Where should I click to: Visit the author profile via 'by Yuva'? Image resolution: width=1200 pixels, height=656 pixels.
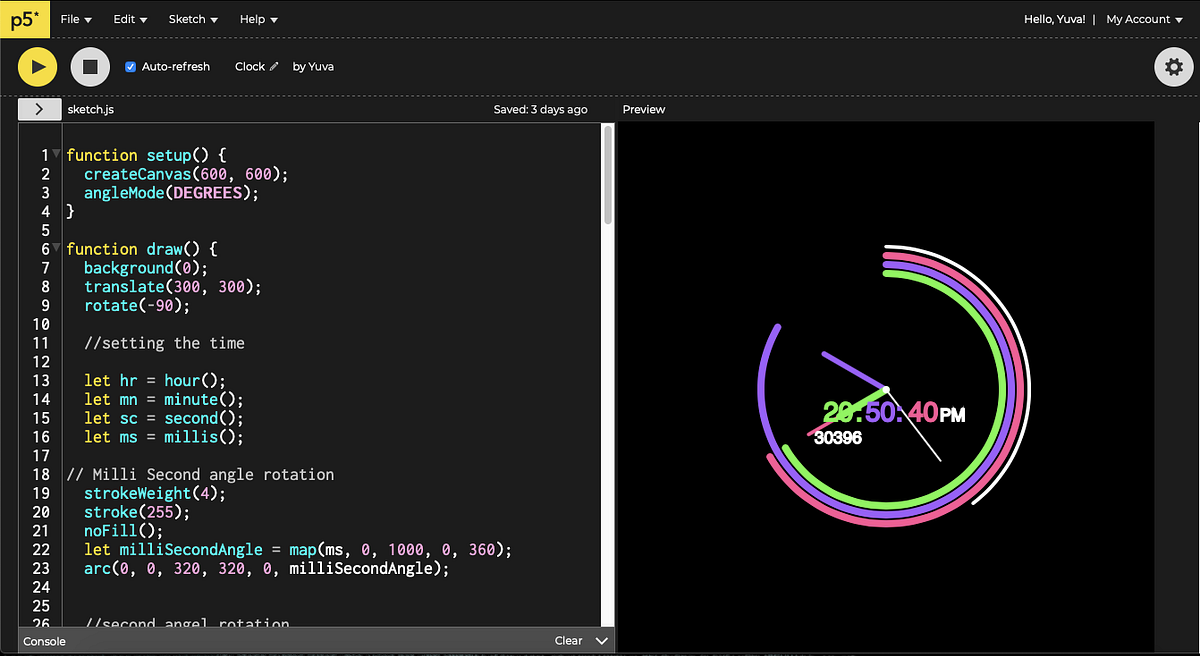(312, 66)
